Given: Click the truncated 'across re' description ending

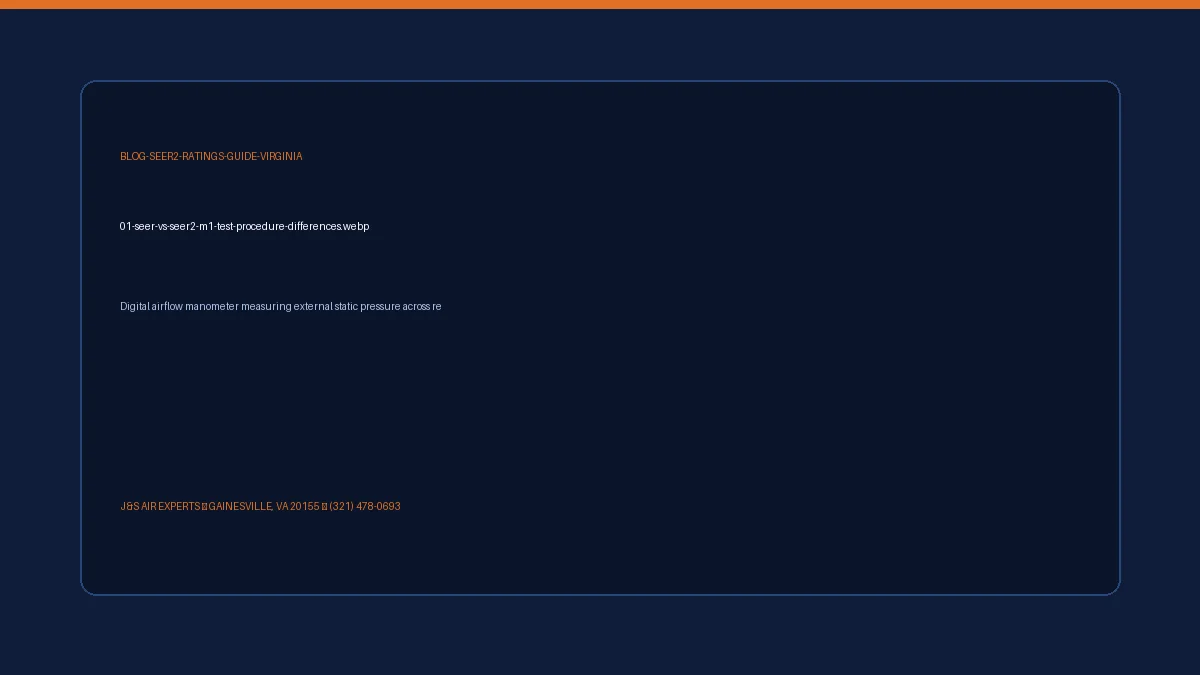Looking at the screenshot, I should click(x=422, y=306).
